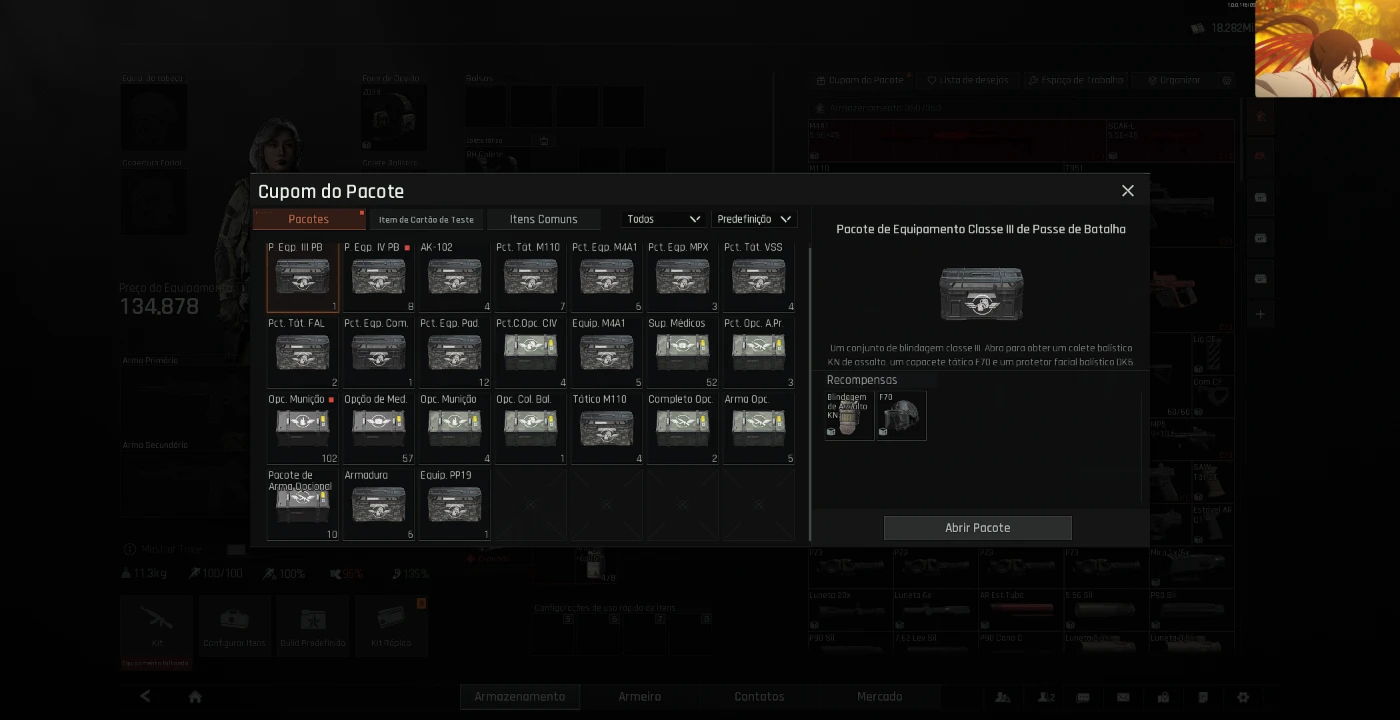Viewport: 1400px width, 720px height.
Task: Switch to the Itens Comuns tab
Action: pos(543,219)
